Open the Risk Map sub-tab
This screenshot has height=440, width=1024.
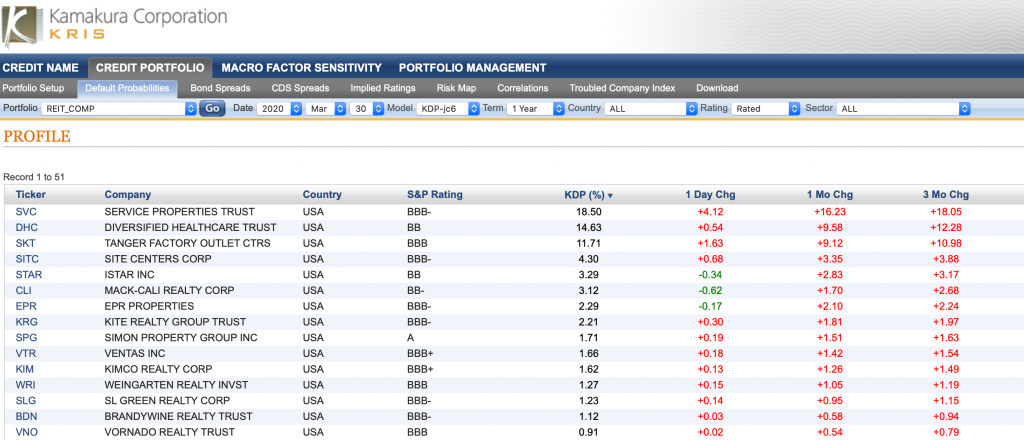[456, 88]
